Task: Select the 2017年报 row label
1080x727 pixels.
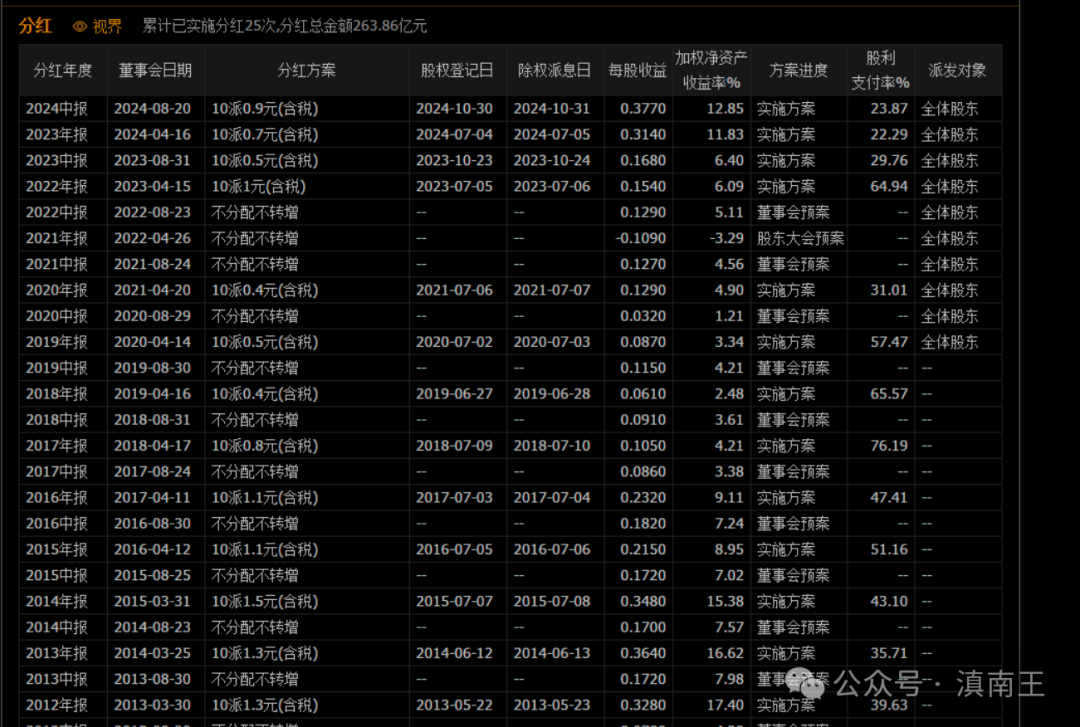Action: [x=56, y=446]
